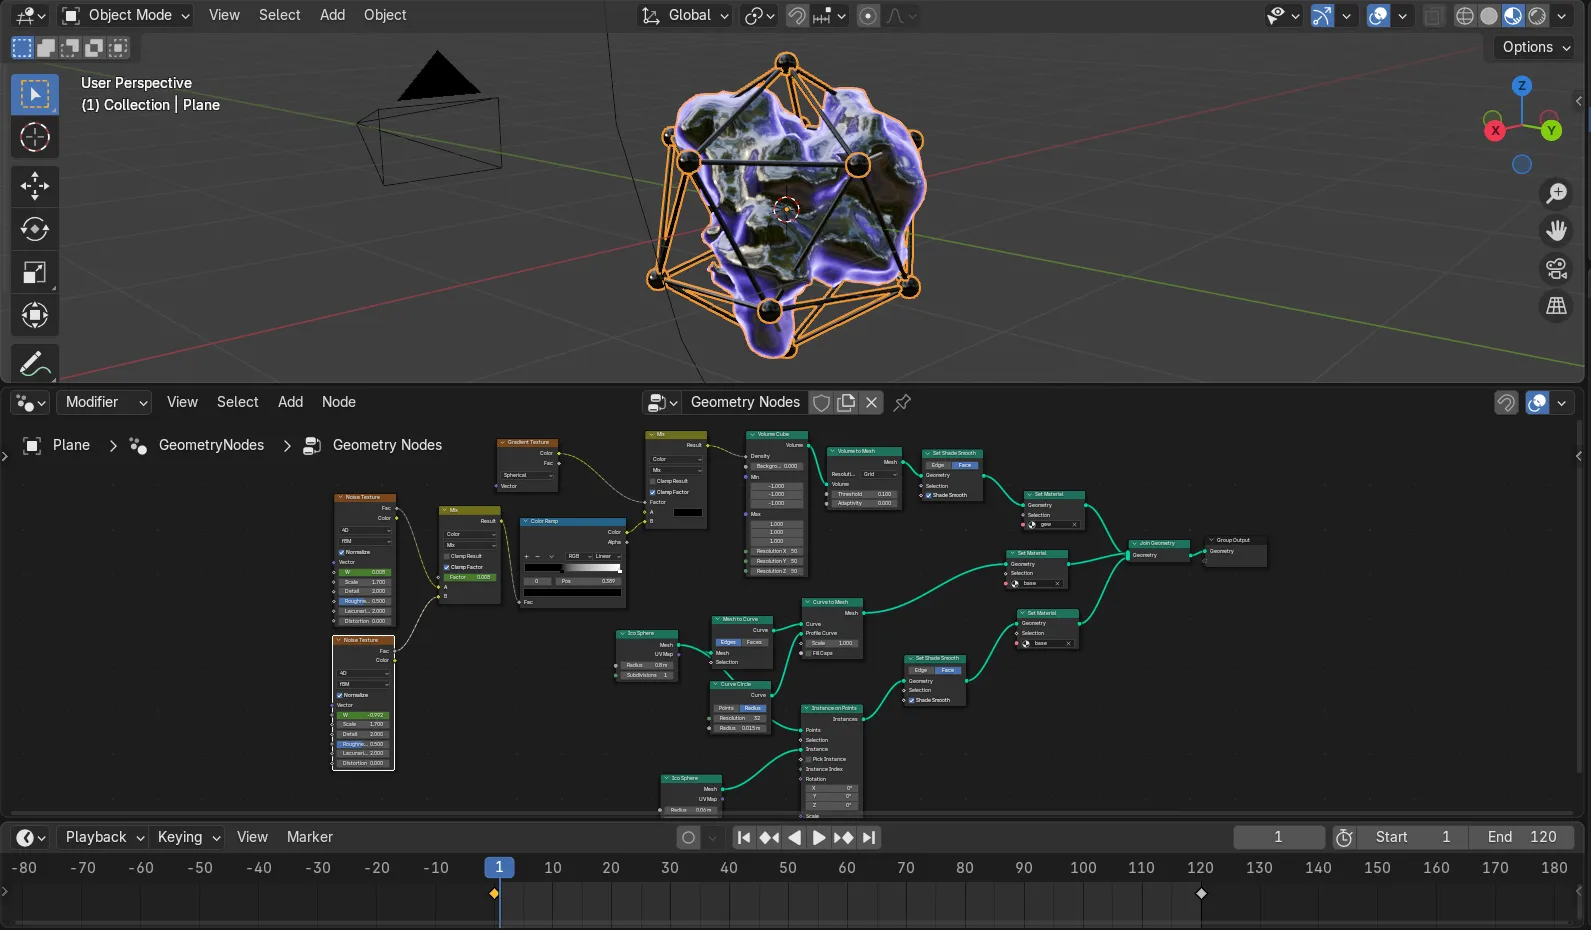The image size is (1591, 930).
Task: Click the hand pan-view icon
Action: 1556,231
